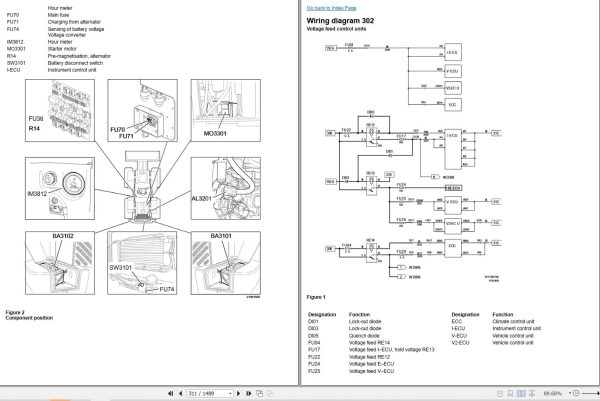The height and width of the screenshot is (401, 600).
Task: Click 'Voltage feed V-ECU' table entry
Action: [x=371, y=371]
